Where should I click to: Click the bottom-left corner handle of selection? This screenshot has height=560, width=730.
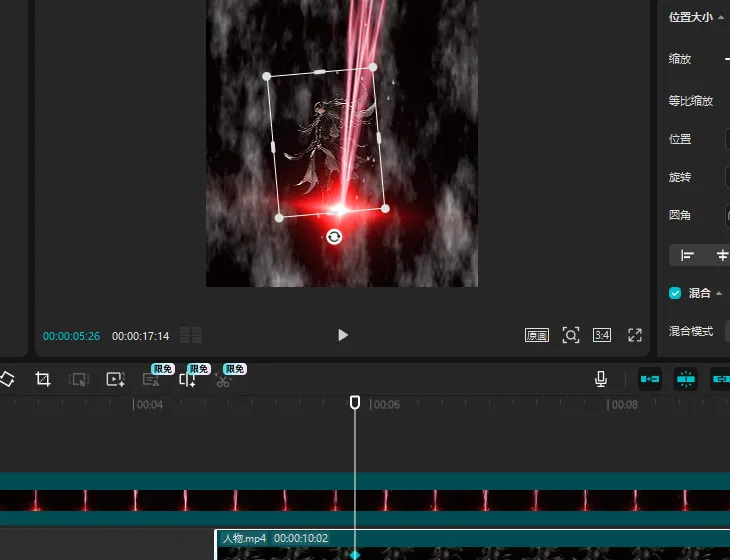point(279,218)
